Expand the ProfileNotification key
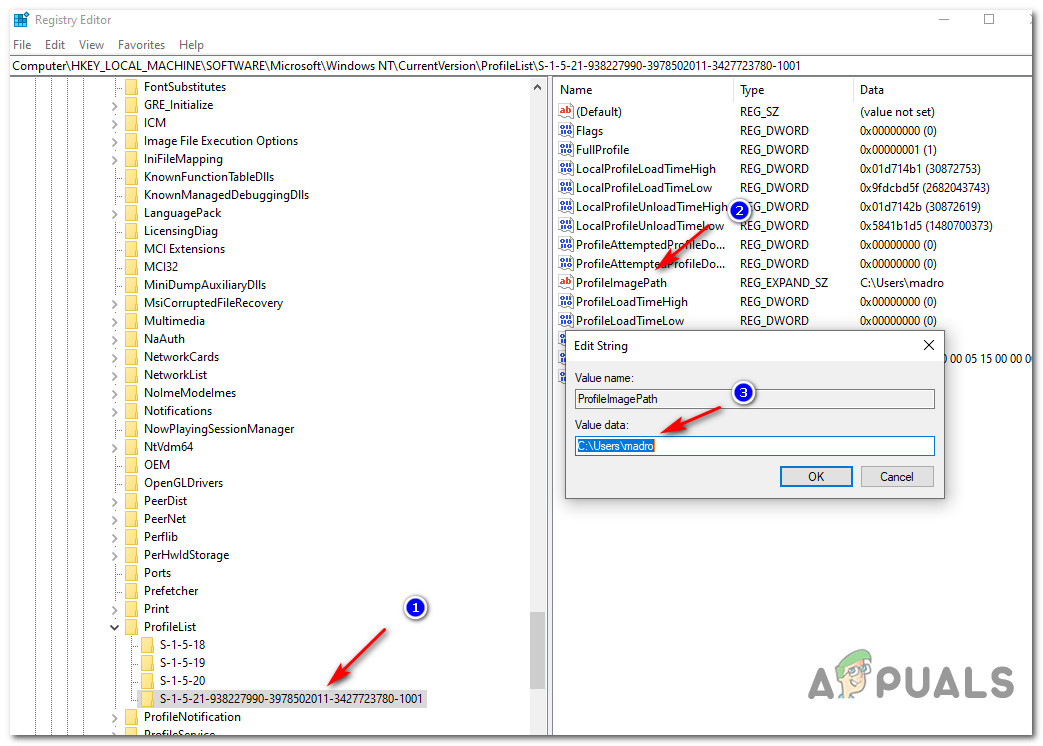Viewport: 1043px width, 746px height. (x=114, y=717)
